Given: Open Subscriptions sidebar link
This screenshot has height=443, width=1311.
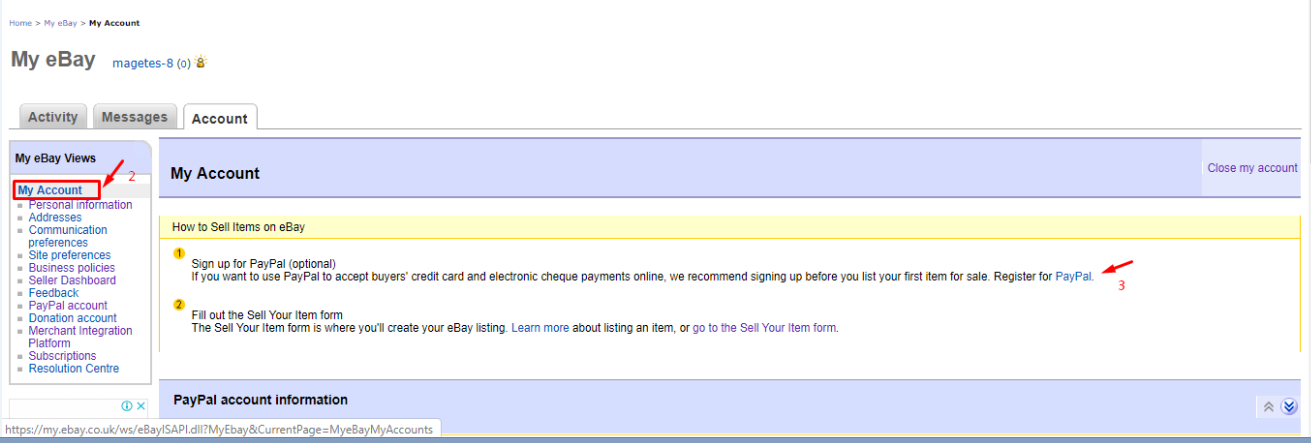Looking at the screenshot, I should [x=62, y=356].
